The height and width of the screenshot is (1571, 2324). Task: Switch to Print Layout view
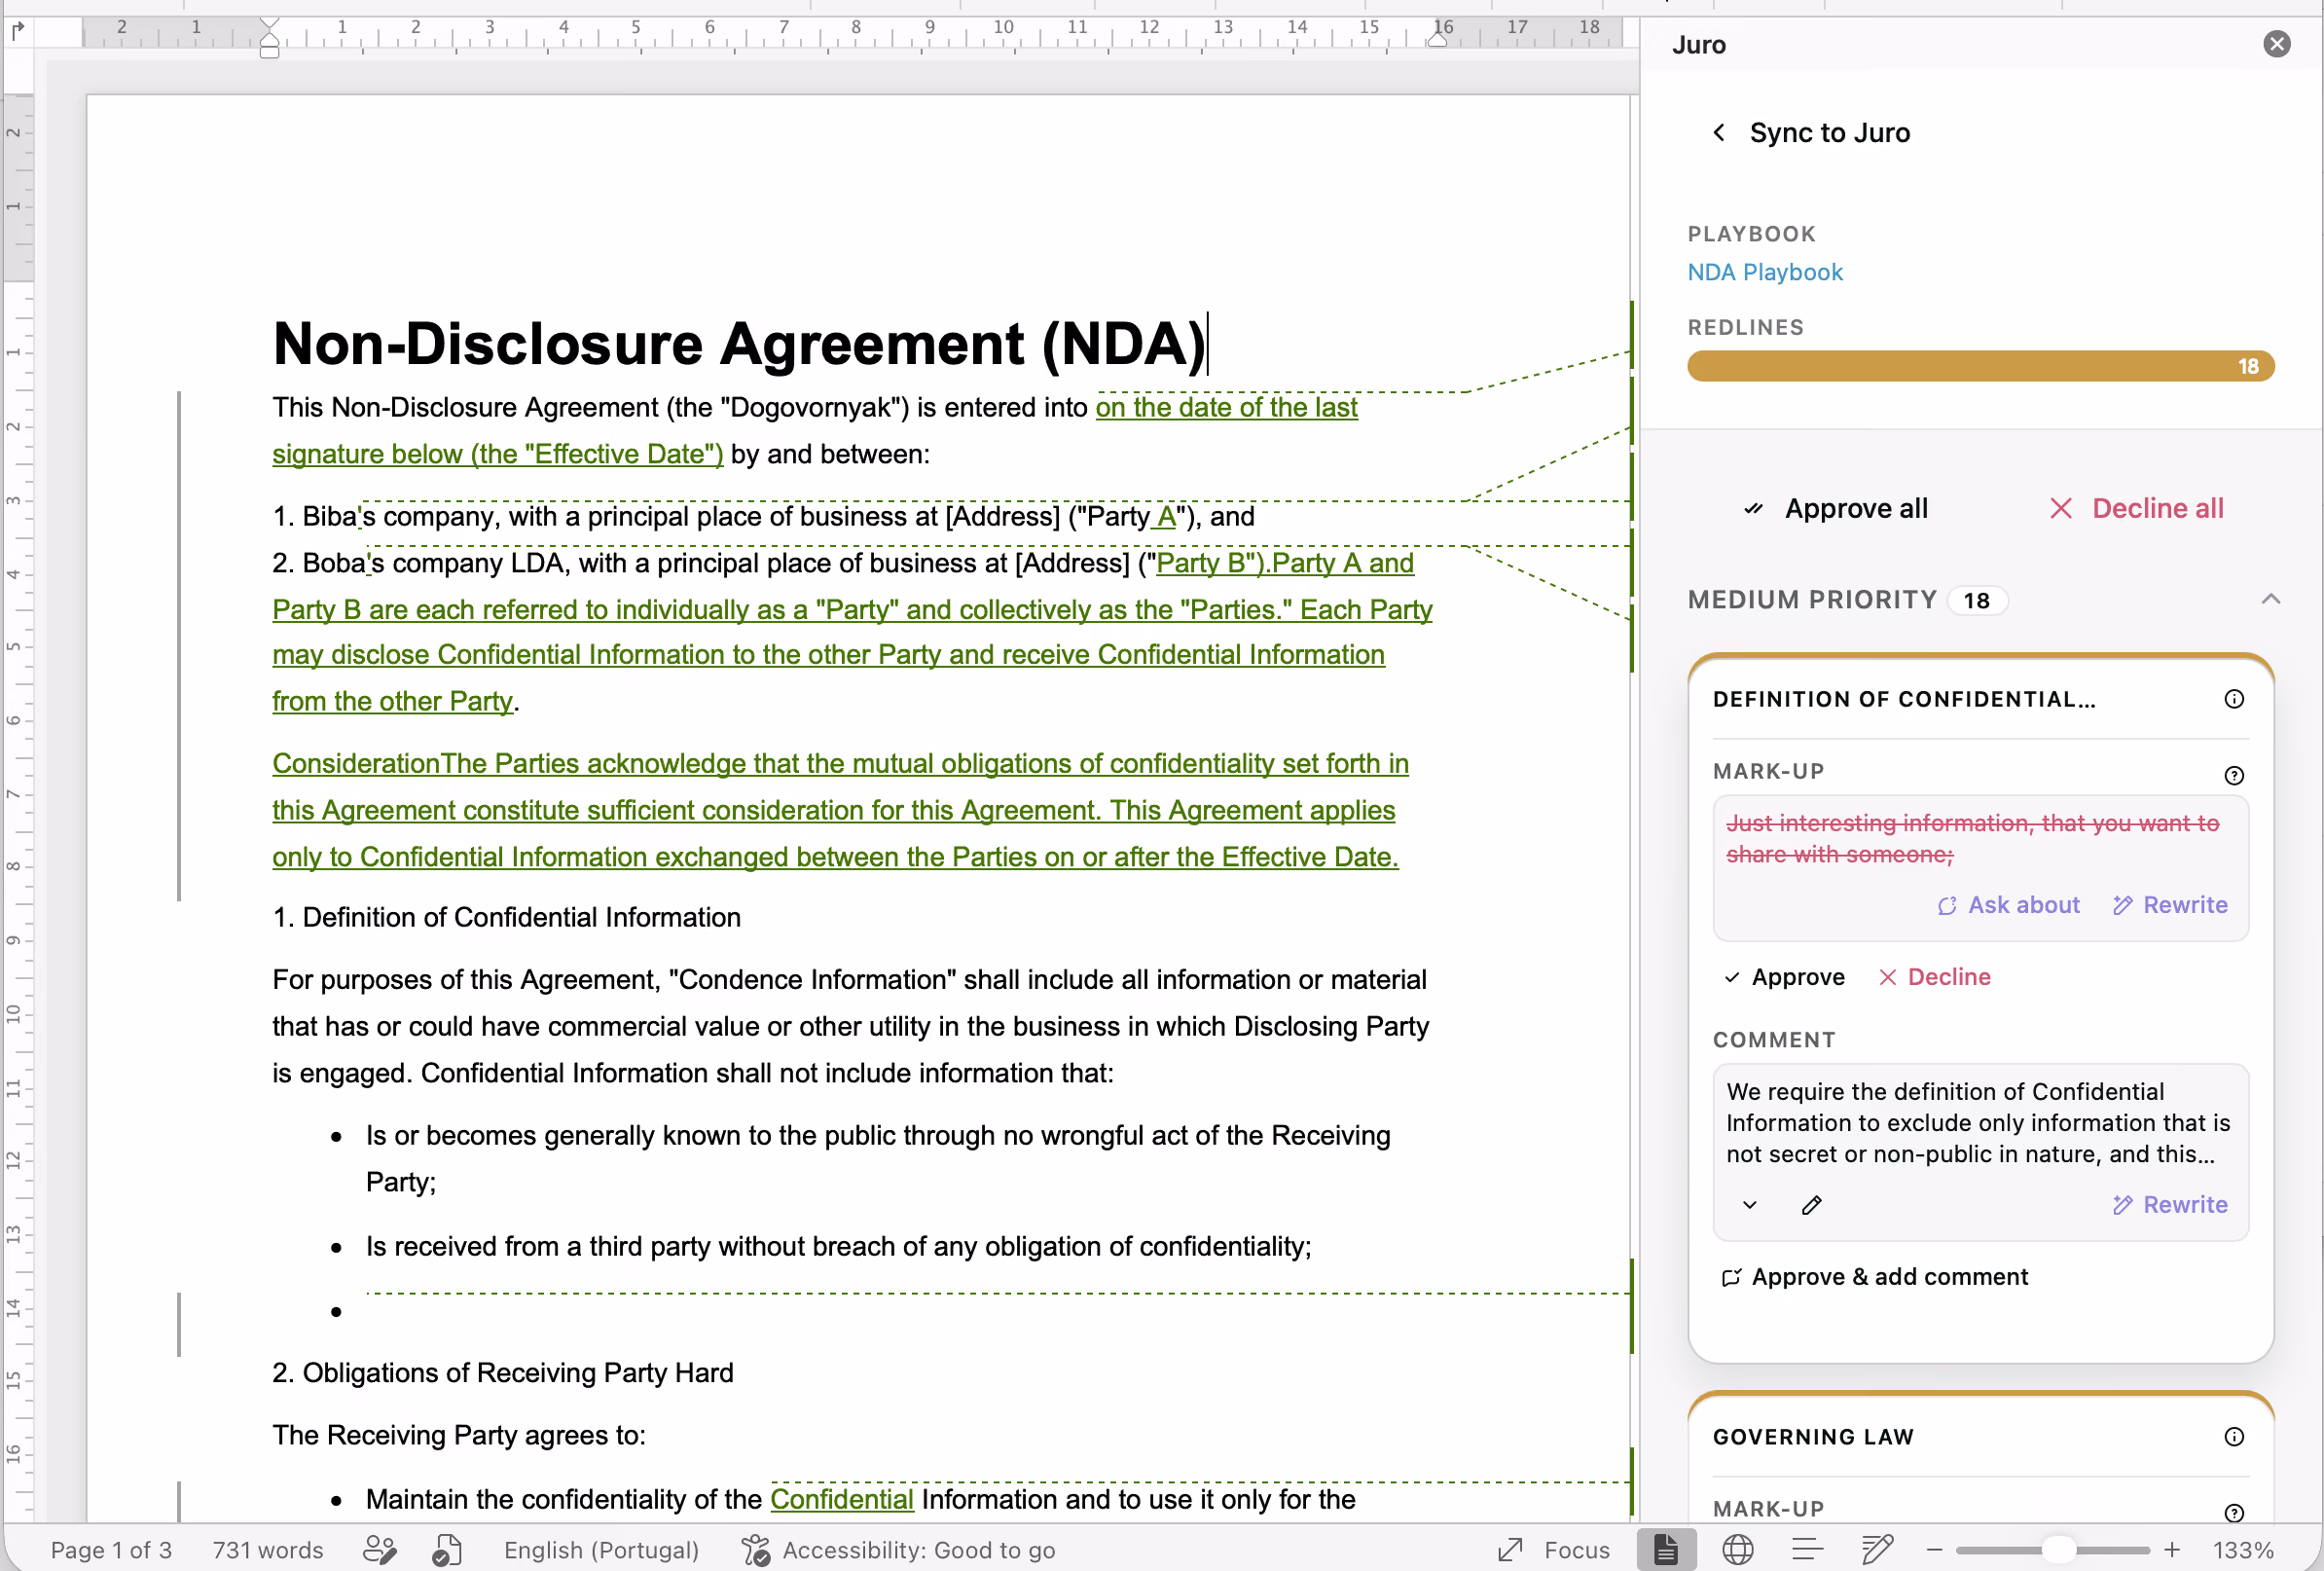1666,1550
